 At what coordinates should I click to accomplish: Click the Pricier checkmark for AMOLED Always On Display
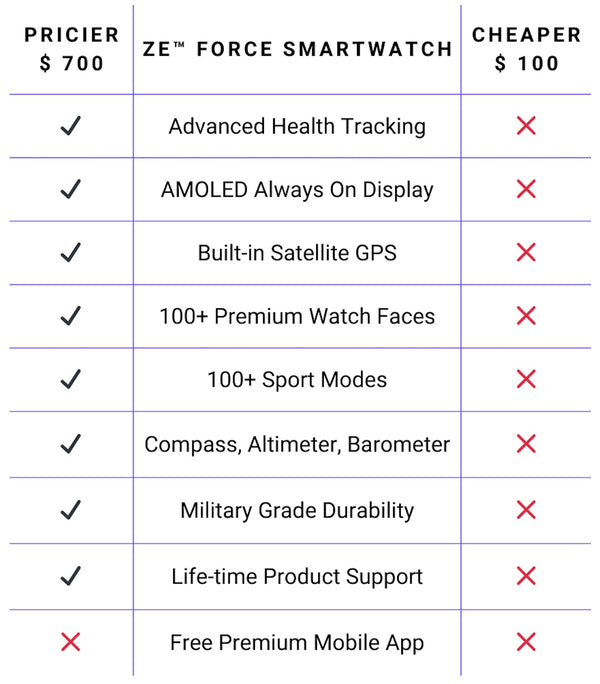pos(70,189)
